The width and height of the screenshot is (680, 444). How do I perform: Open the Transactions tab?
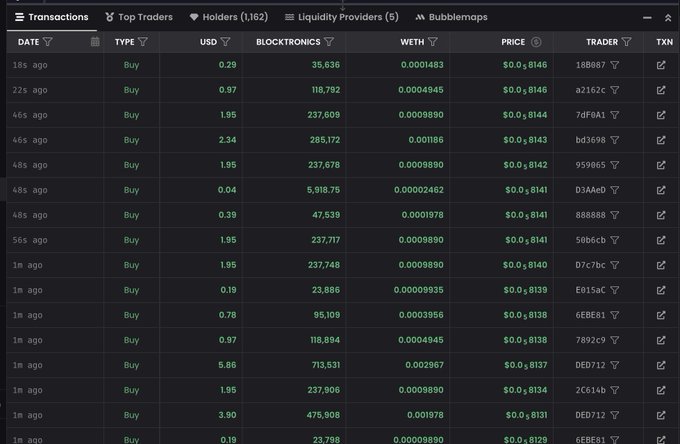point(52,17)
